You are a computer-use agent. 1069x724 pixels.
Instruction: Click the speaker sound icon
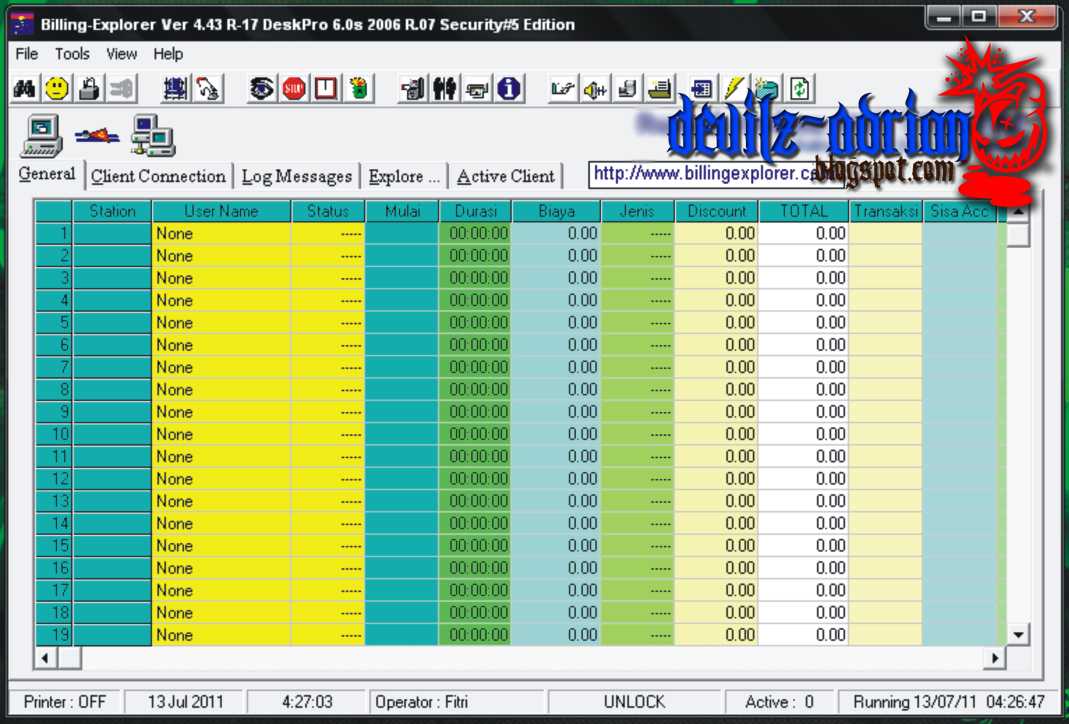(595, 89)
